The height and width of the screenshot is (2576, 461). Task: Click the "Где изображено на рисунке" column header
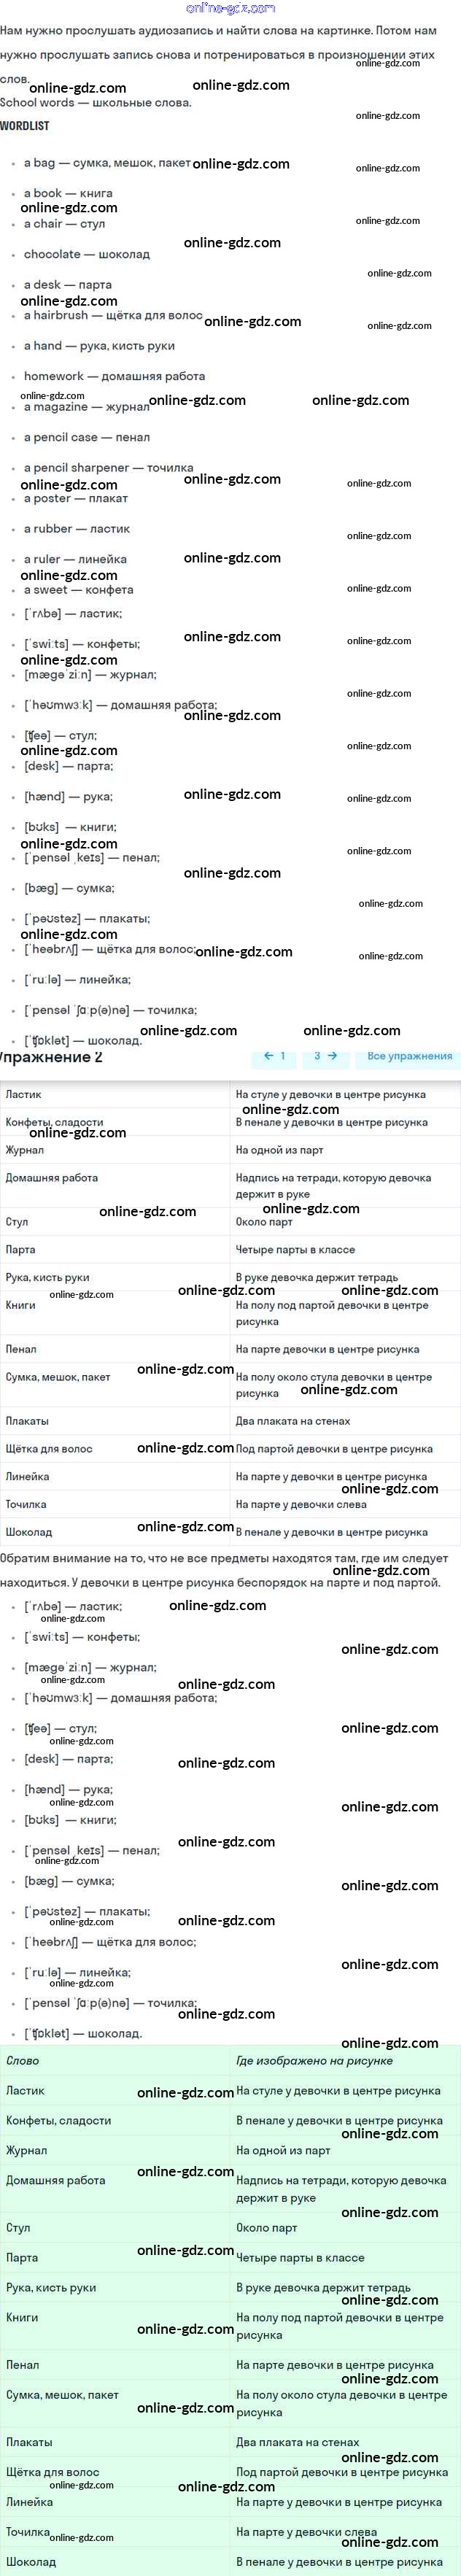pyautogui.click(x=314, y=2060)
